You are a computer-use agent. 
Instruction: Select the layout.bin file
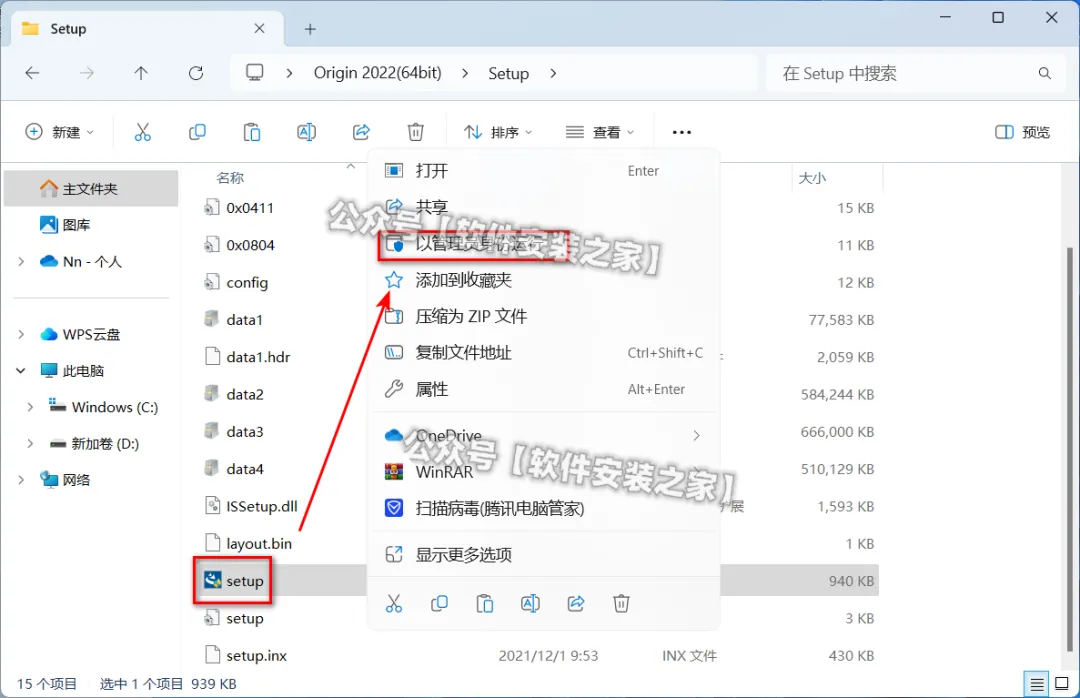click(248, 544)
